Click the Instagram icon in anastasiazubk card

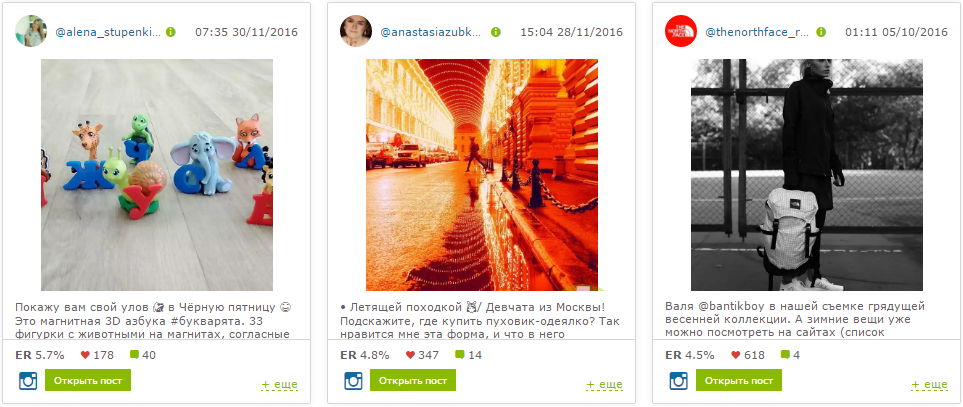pos(353,381)
